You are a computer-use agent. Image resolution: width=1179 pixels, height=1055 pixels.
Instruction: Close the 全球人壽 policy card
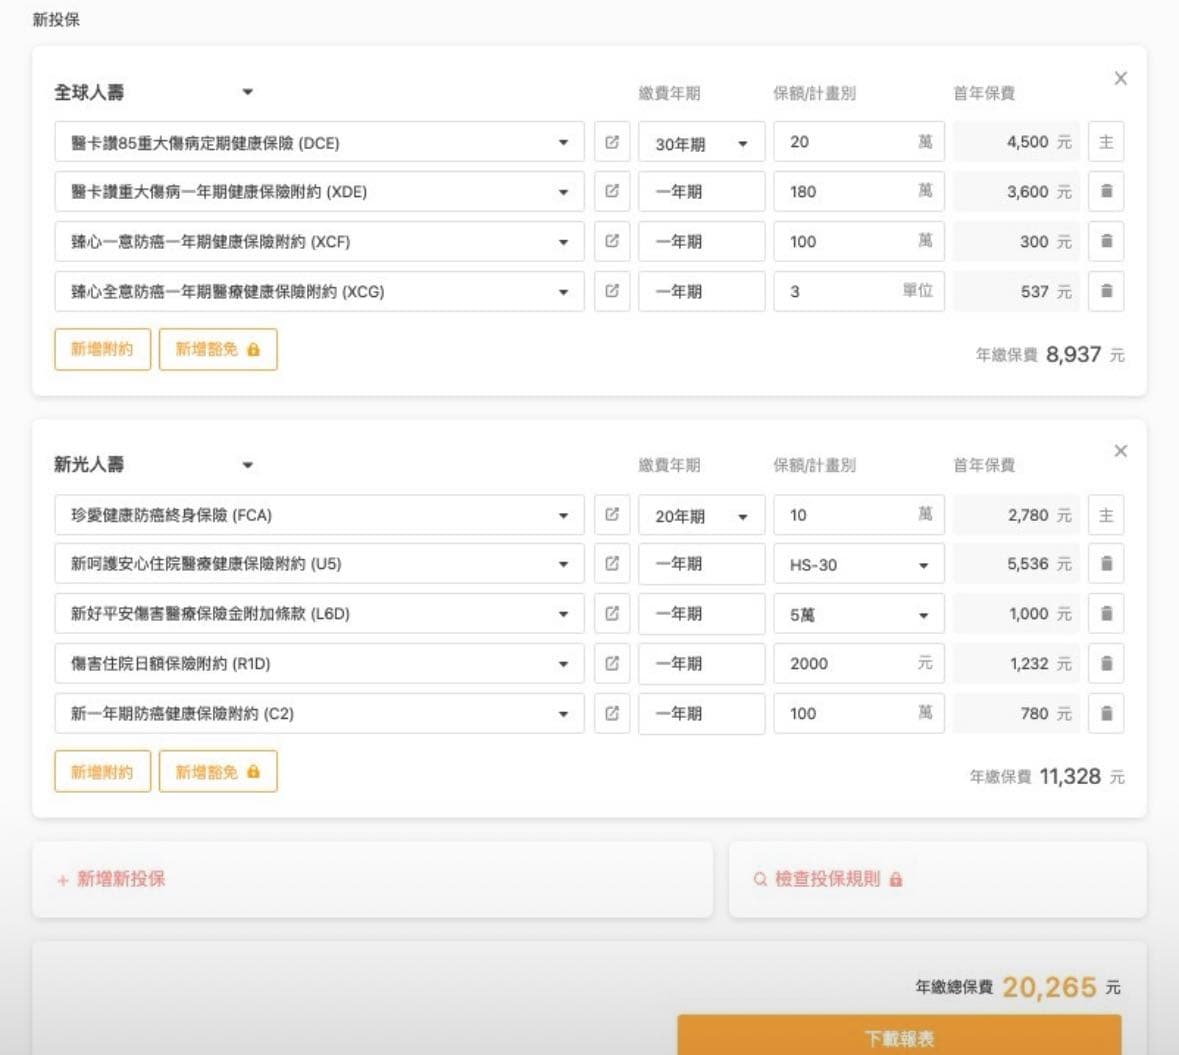[x=1120, y=78]
